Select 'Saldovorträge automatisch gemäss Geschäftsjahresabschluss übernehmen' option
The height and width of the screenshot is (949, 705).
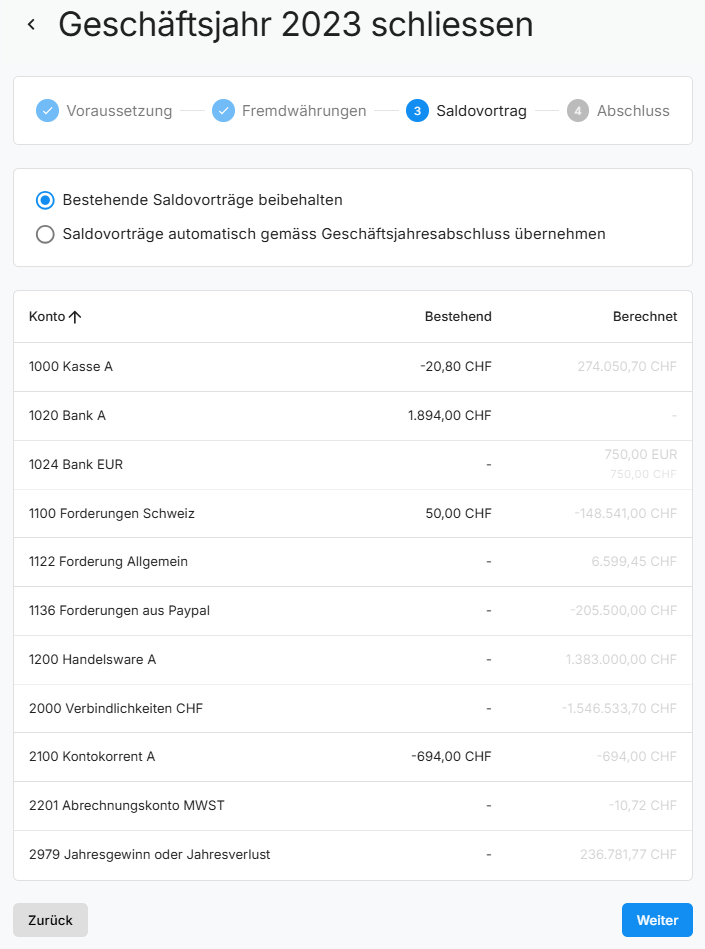[45, 235]
